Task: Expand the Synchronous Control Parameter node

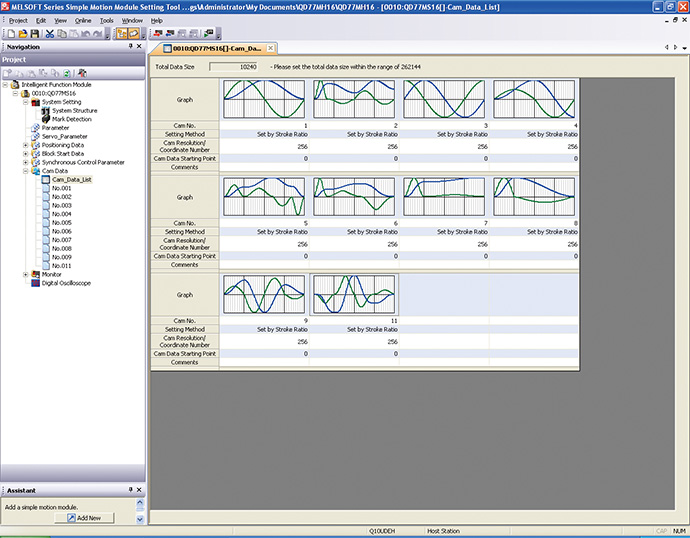Action: click(26, 162)
